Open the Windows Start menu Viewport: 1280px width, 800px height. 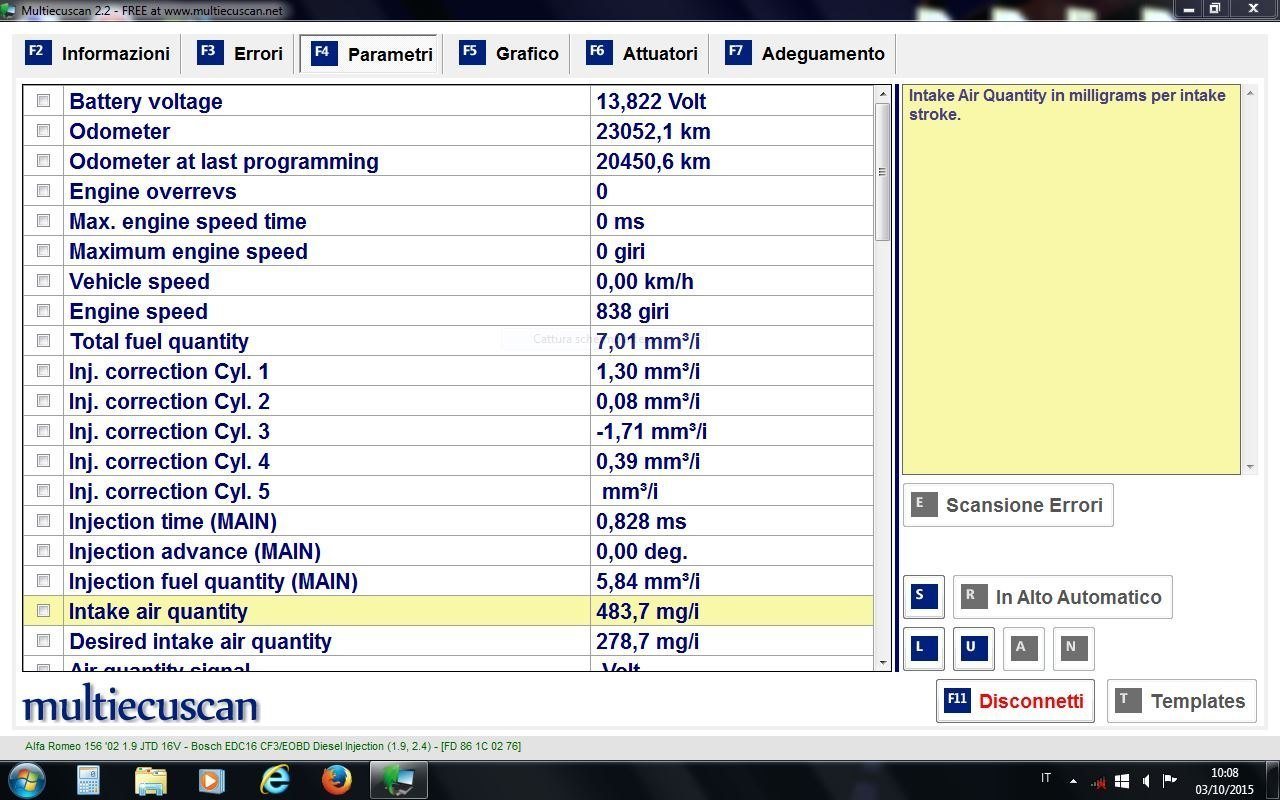pyautogui.click(x=26, y=779)
